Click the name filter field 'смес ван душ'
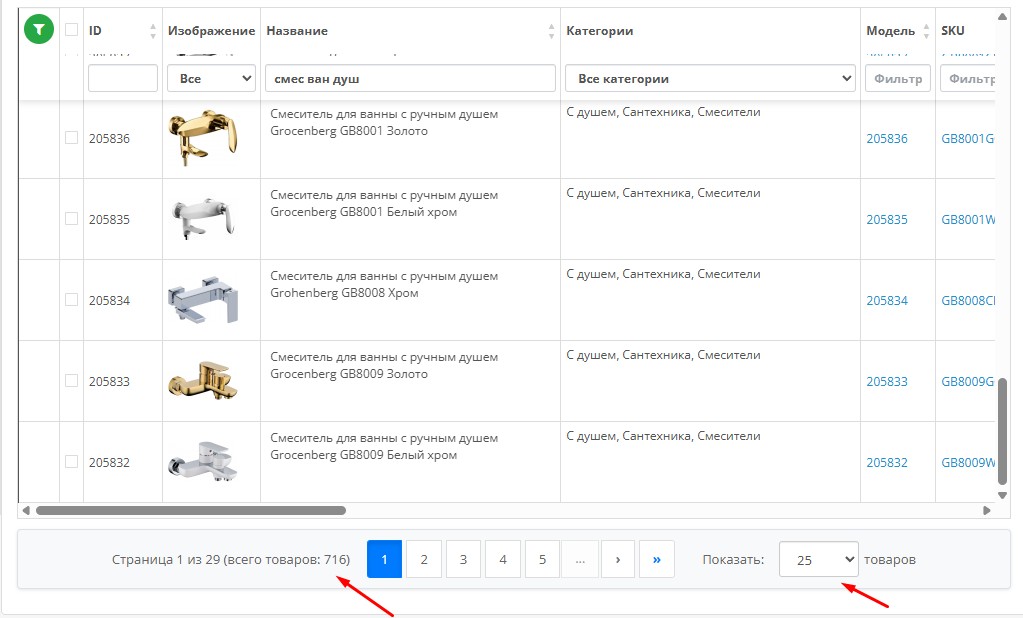The height and width of the screenshot is (618, 1023). pyautogui.click(x=409, y=78)
